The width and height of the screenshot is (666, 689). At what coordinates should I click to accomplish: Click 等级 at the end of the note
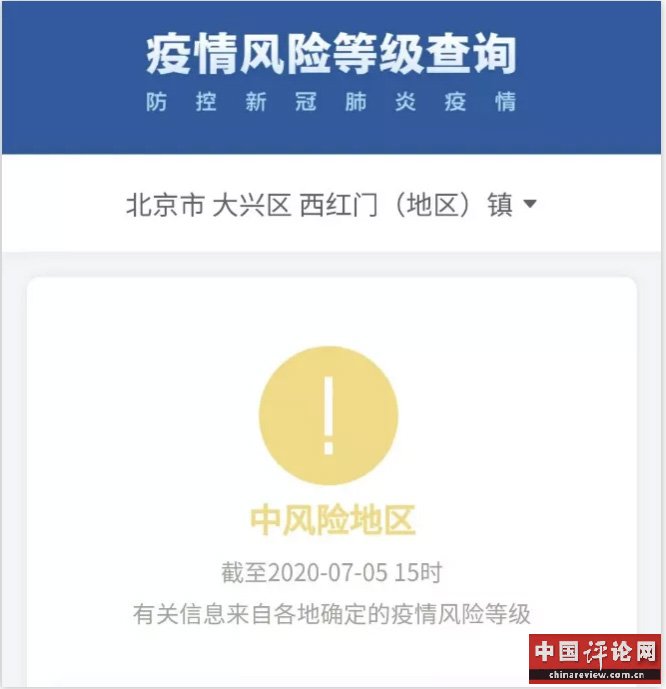507,614
